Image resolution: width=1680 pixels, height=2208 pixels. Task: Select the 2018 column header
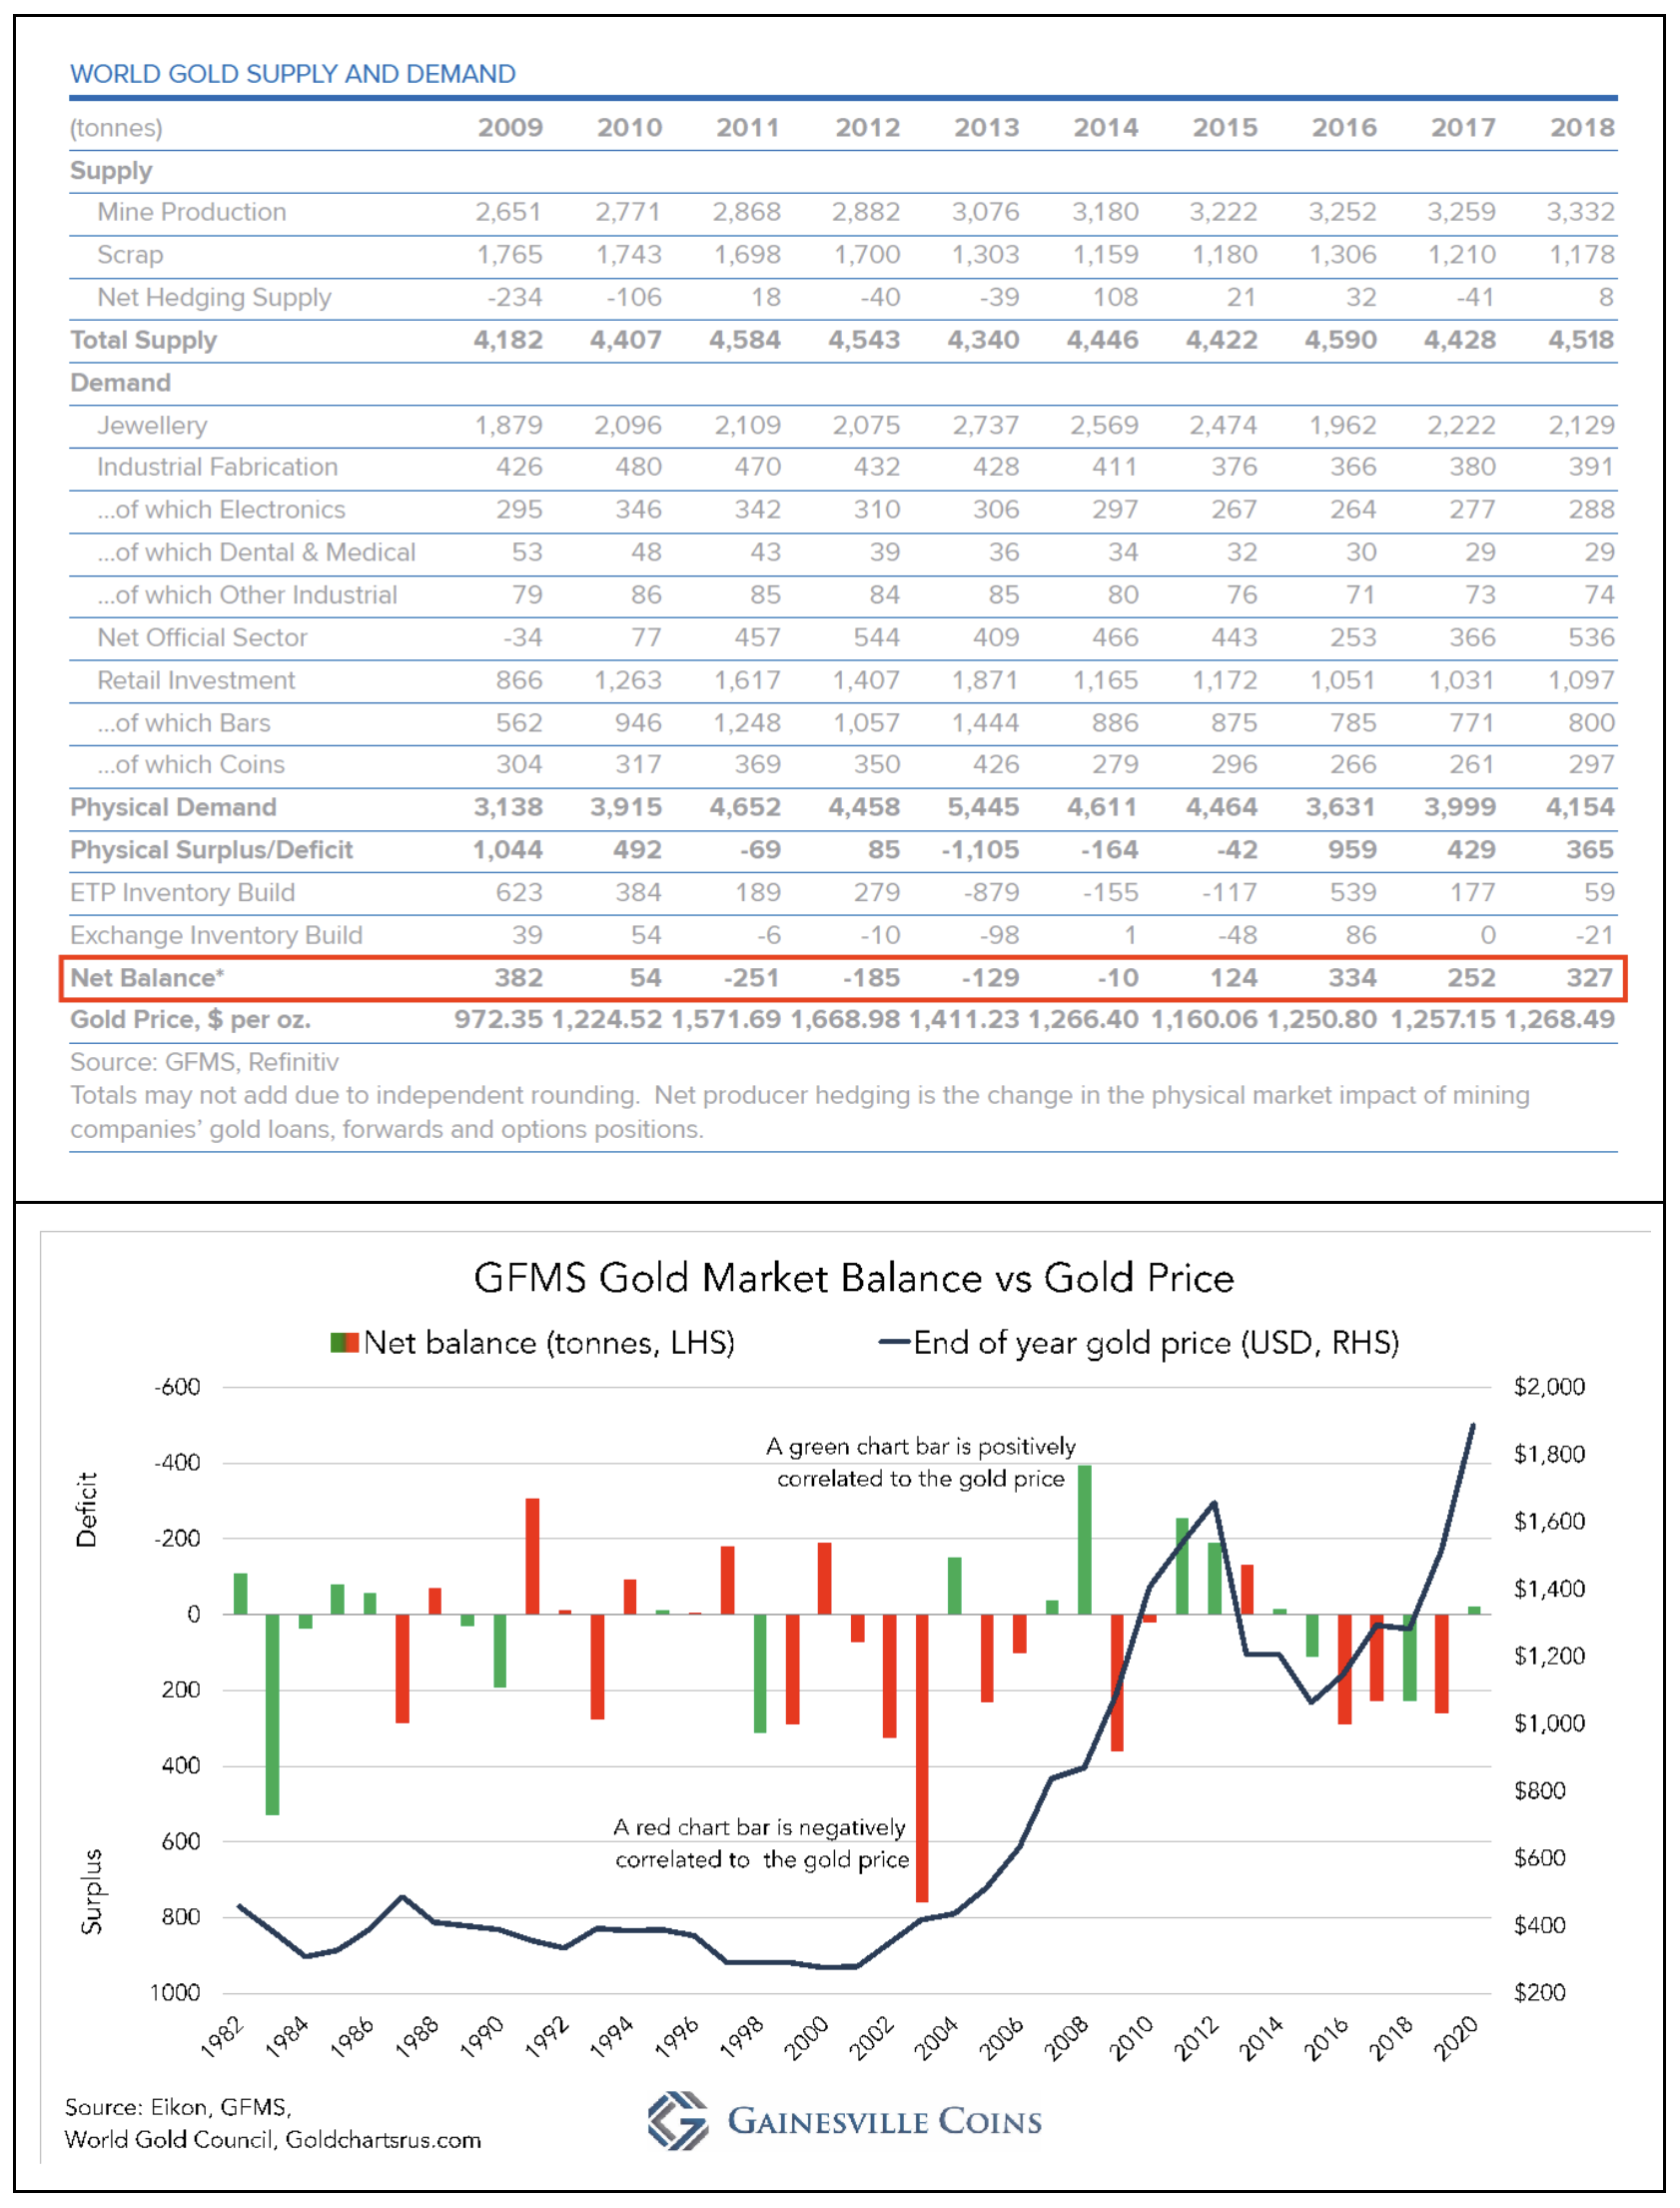click(1581, 128)
